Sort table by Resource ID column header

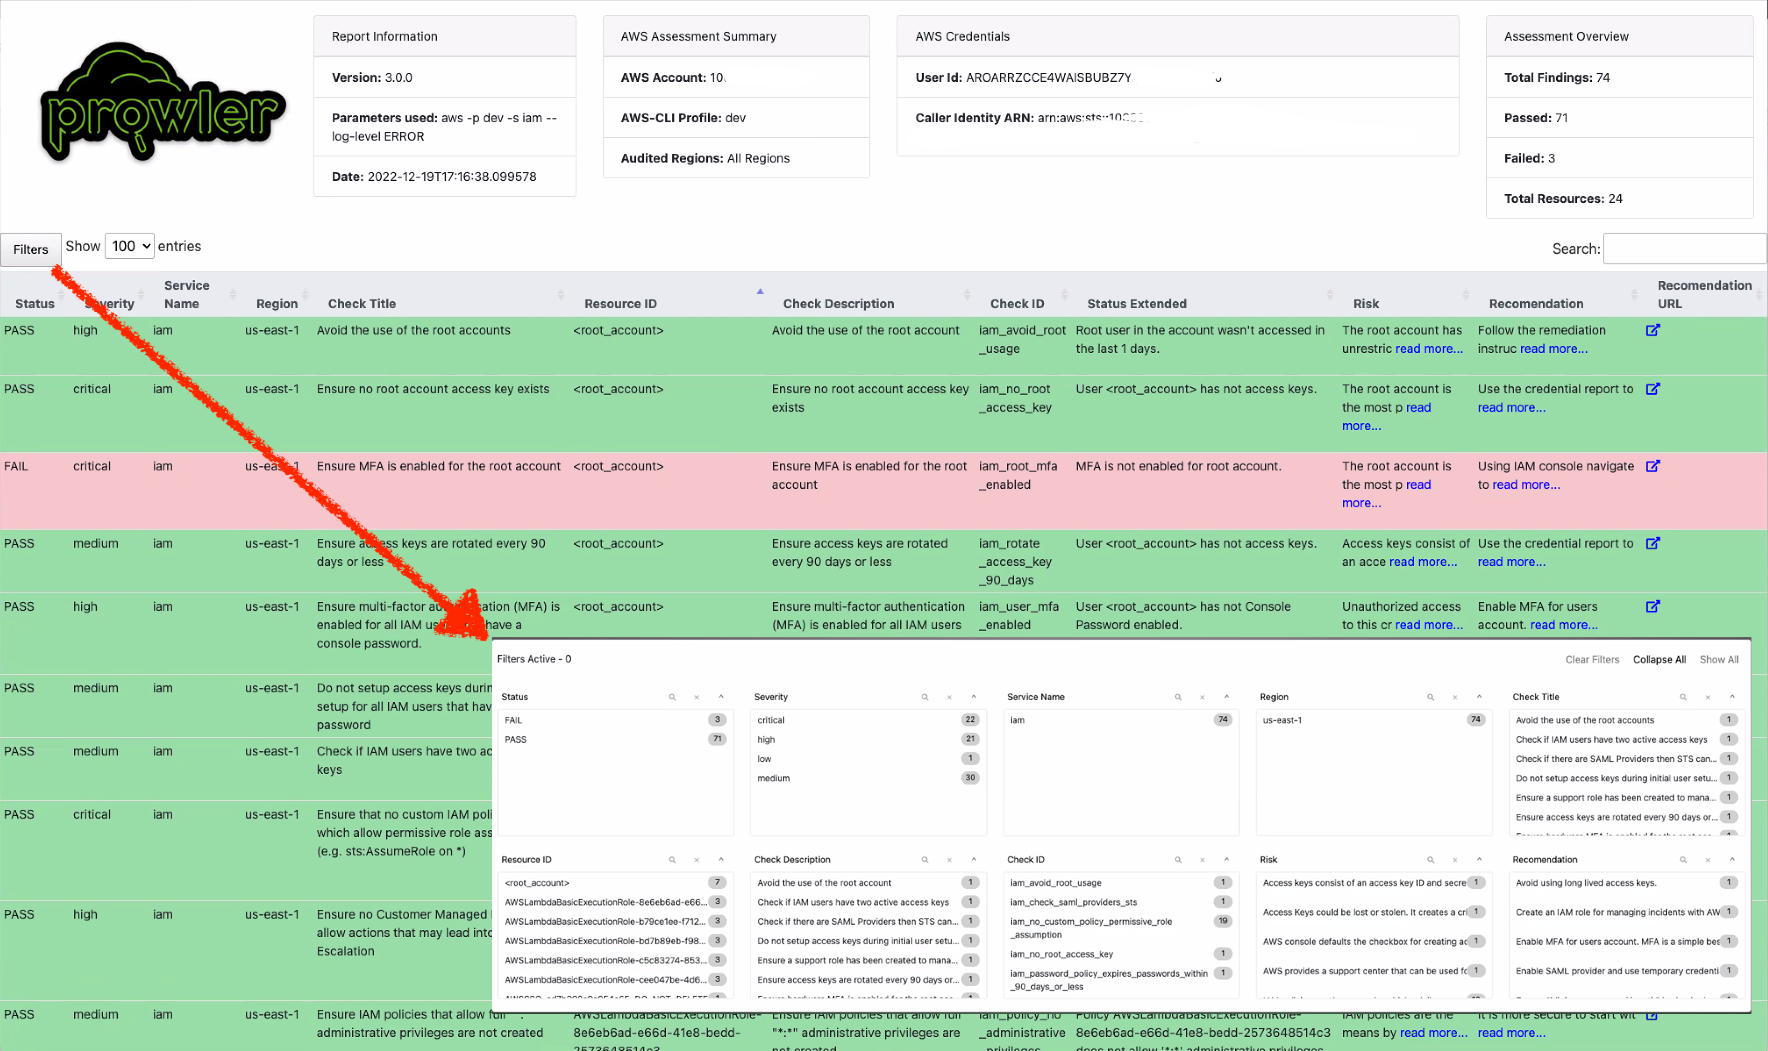pos(620,304)
